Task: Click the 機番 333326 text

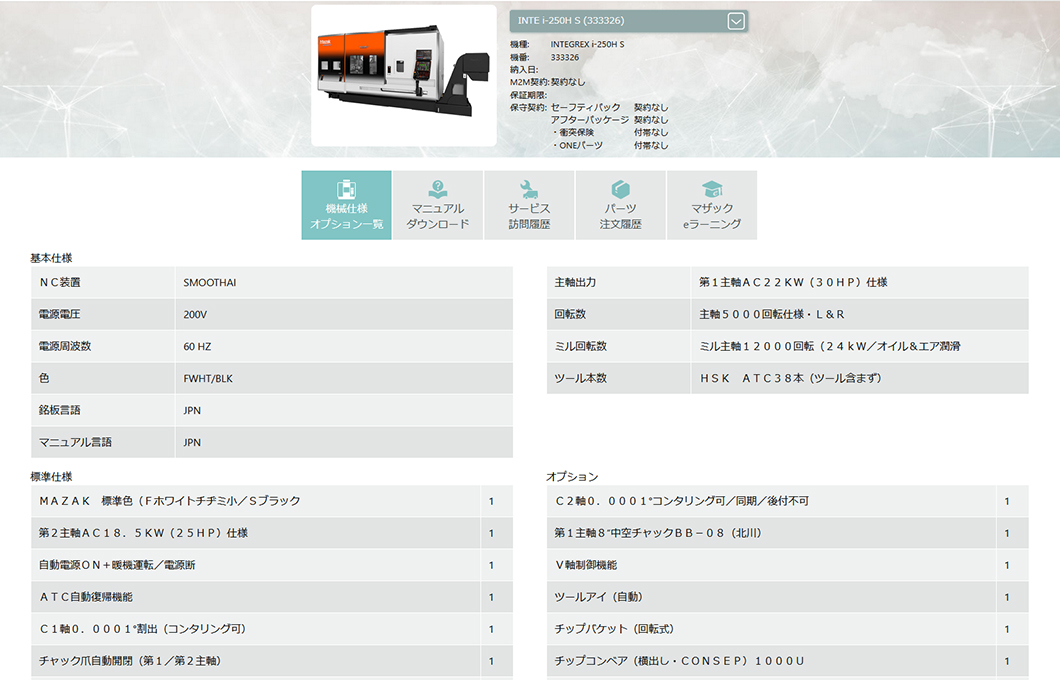Action: [x=544, y=57]
